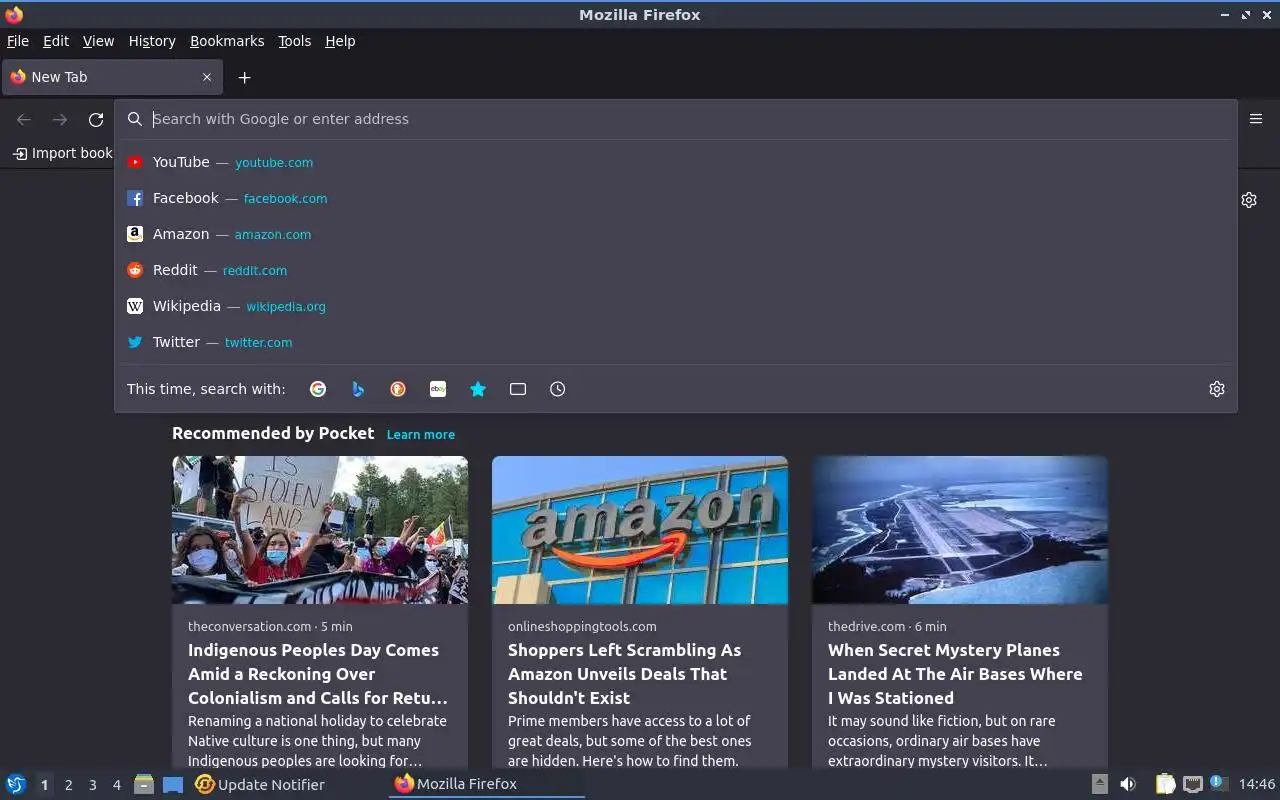
Task: Open new tab page personalize gear
Action: (1249, 200)
